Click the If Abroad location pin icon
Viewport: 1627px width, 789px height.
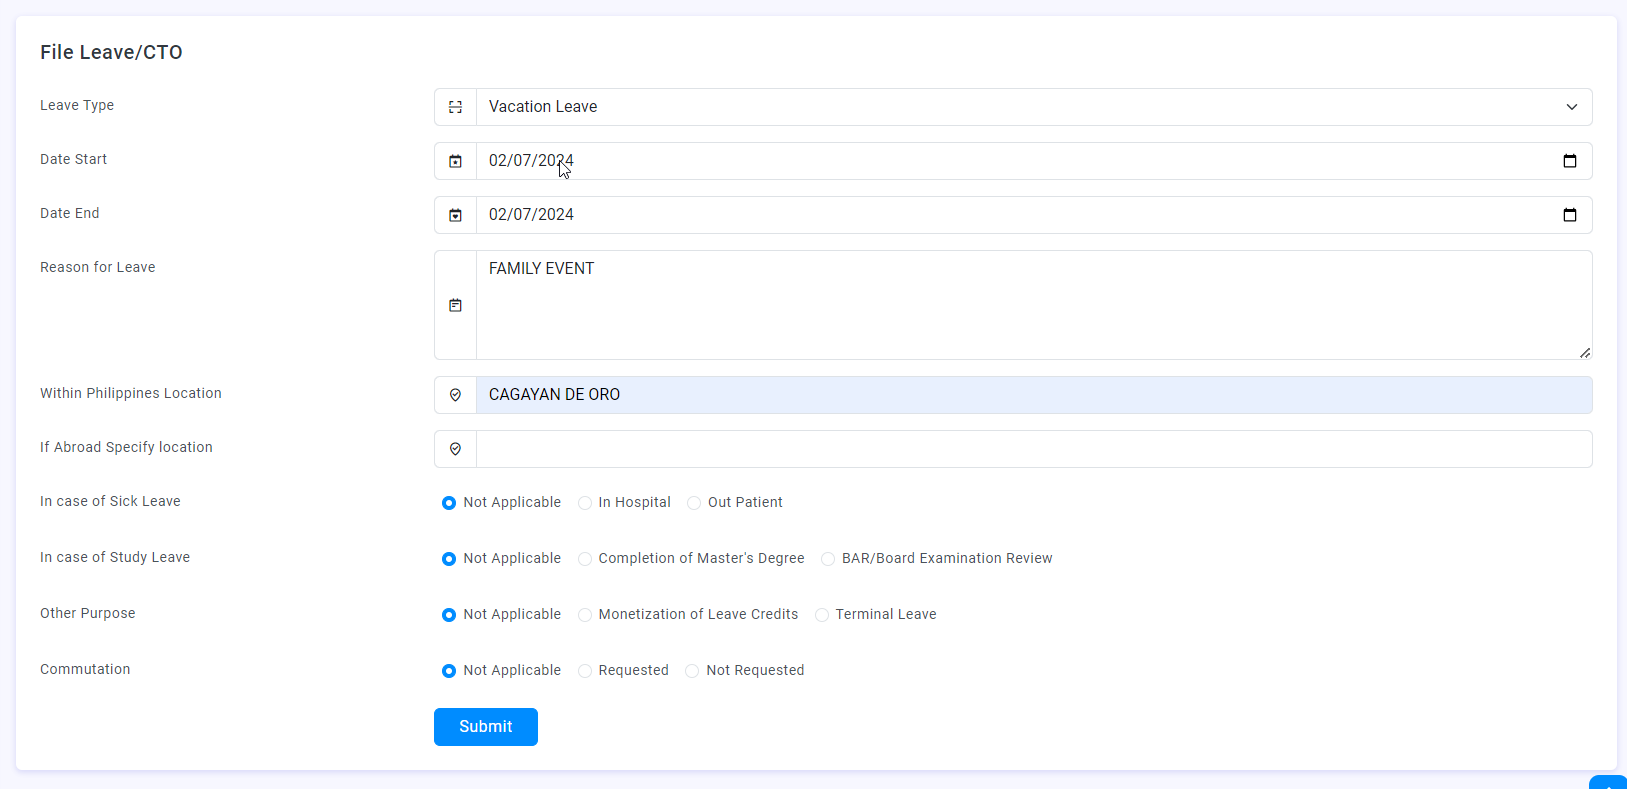pos(455,449)
